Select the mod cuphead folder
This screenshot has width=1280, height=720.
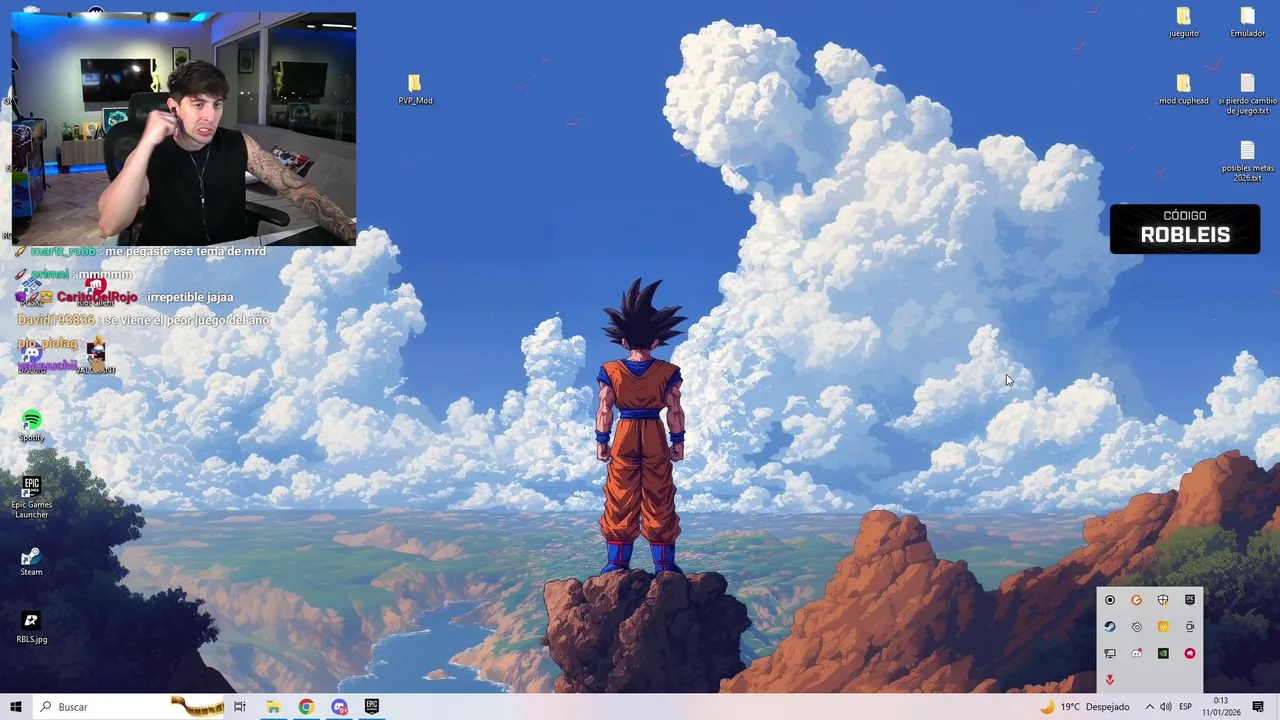pos(1184,89)
